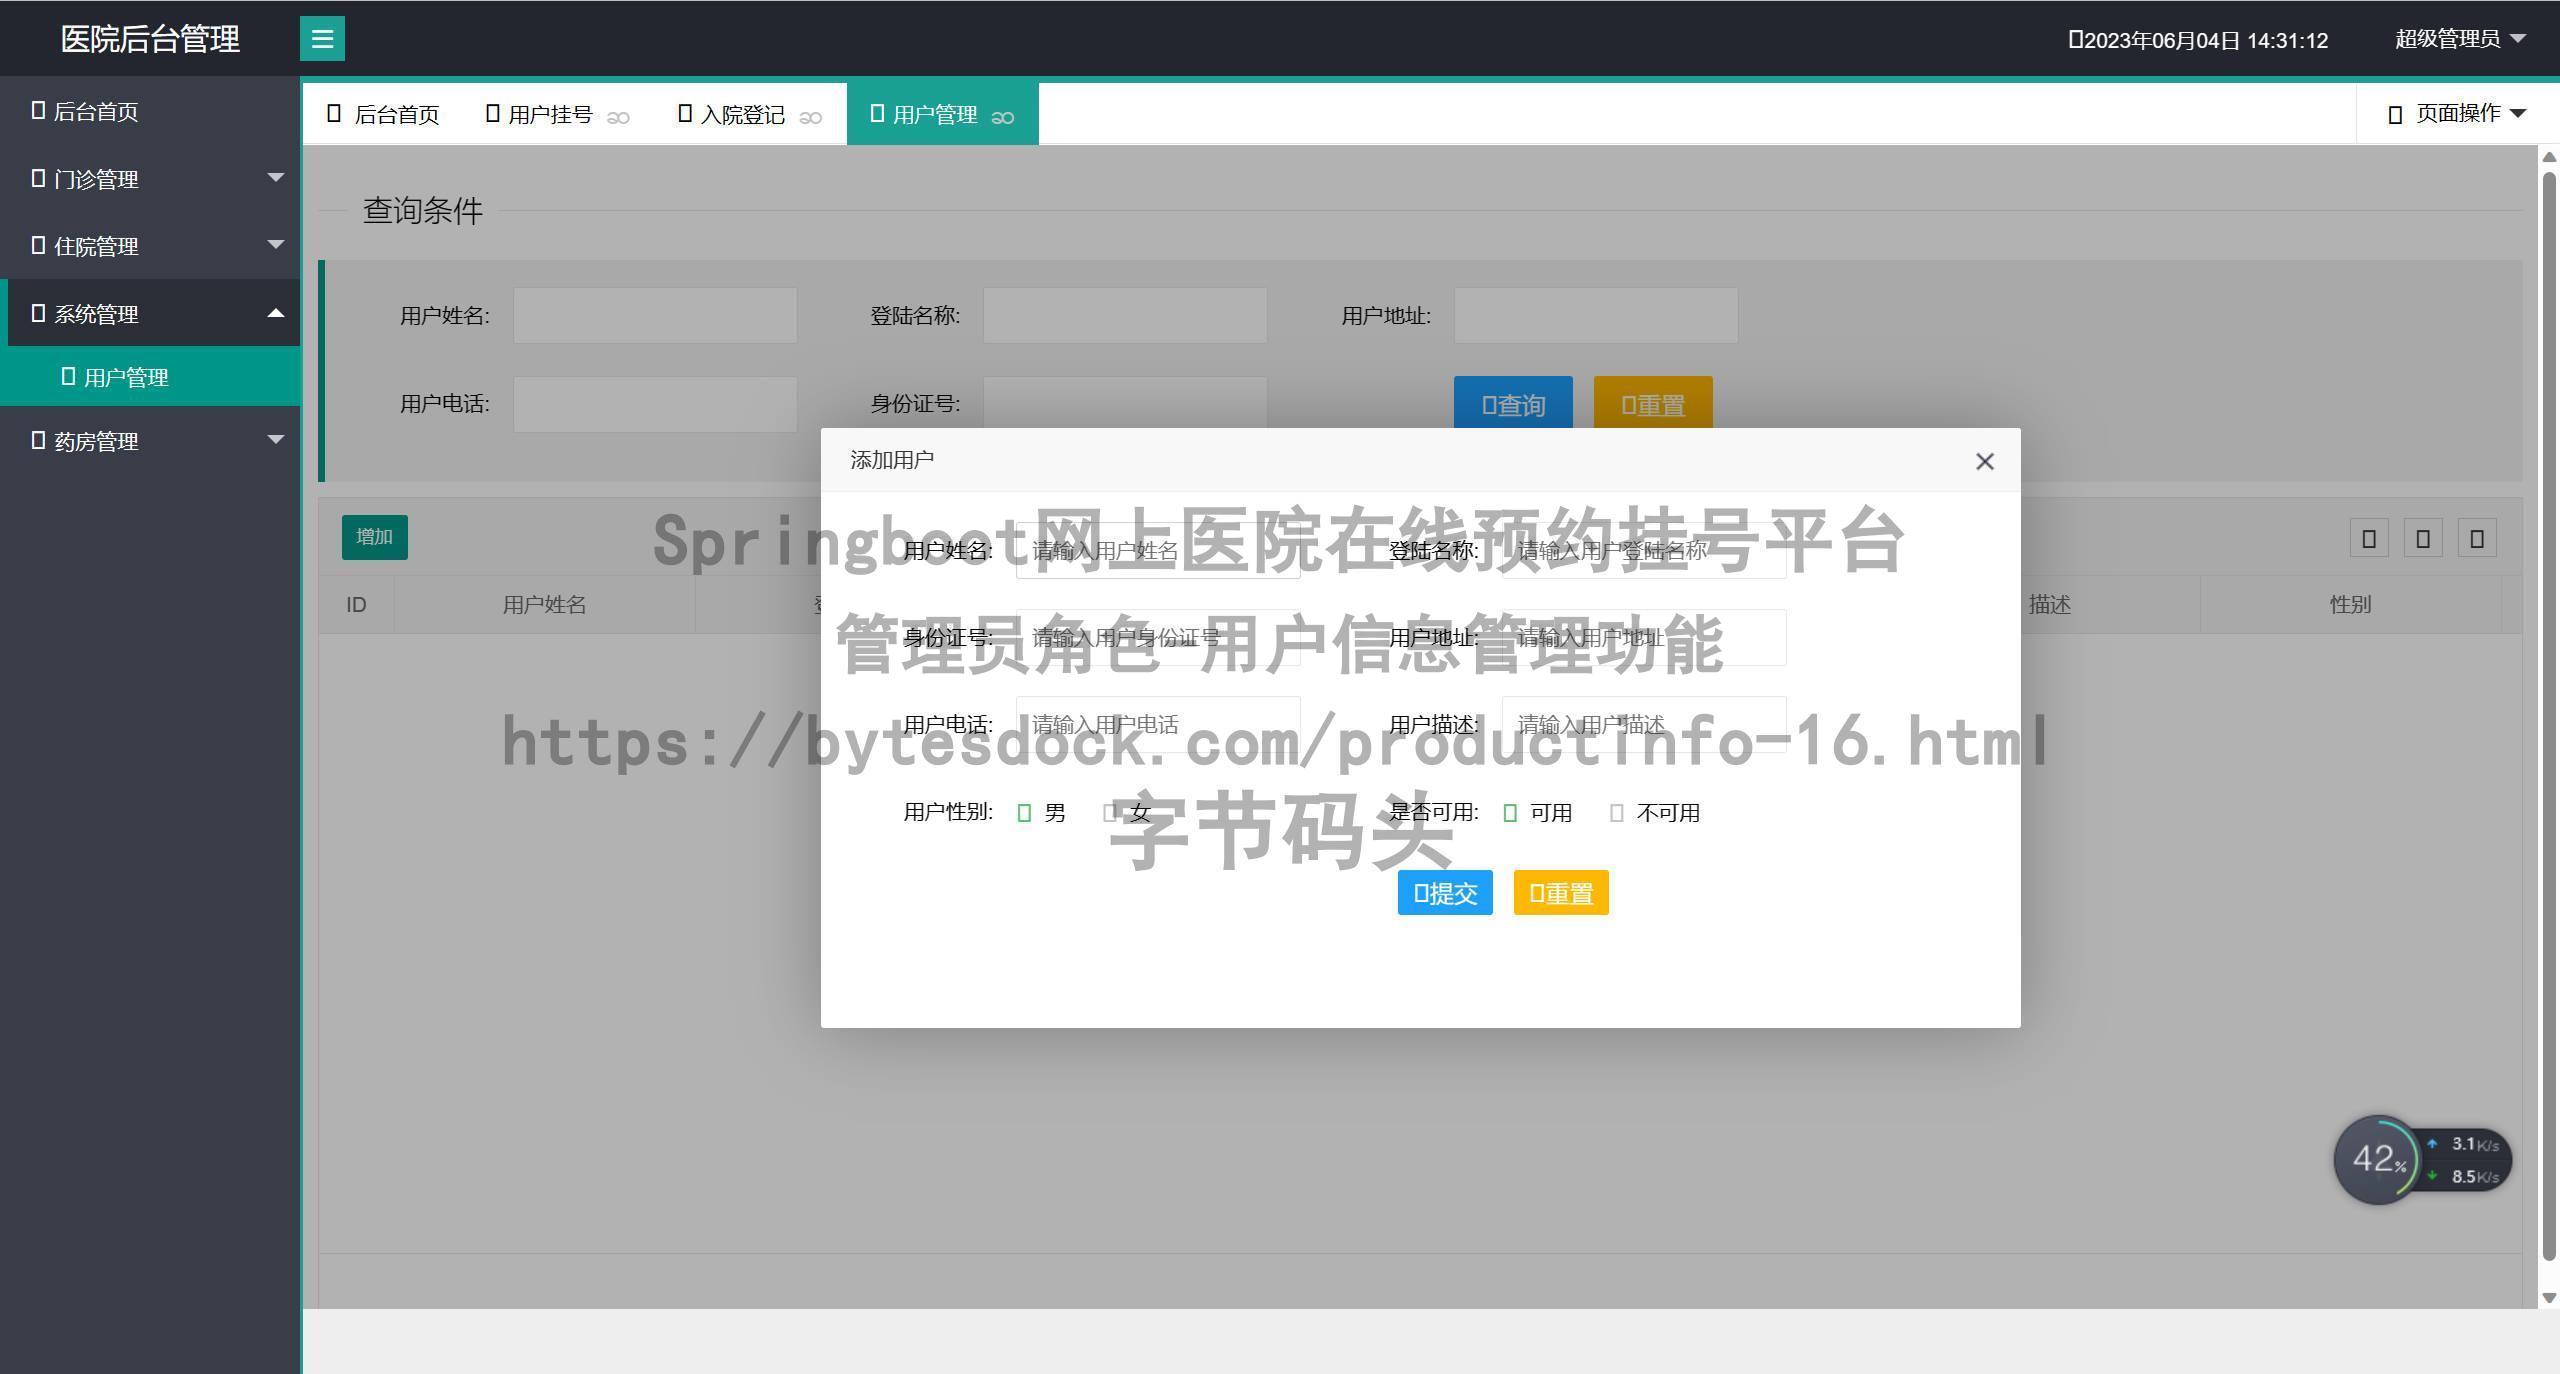Close the 添加用户 dialog
The image size is (2560, 1374).
pyautogui.click(x=1985, y=461)
